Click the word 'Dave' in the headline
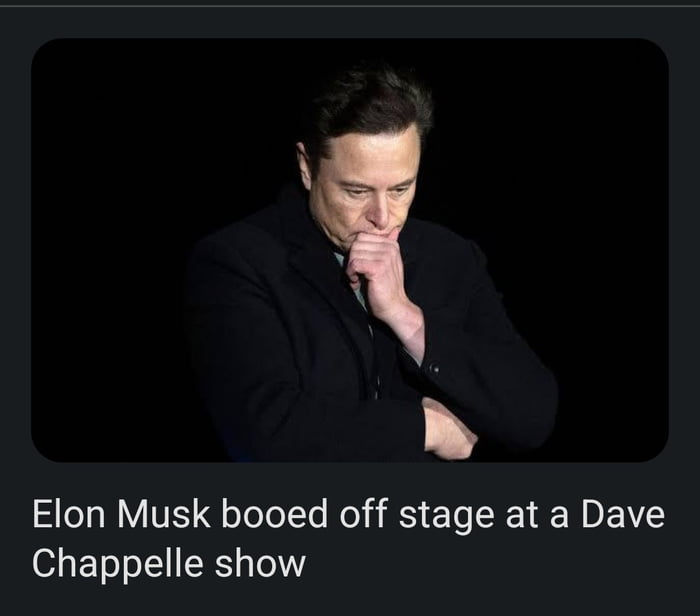This screenshot has height=616, width=700. pyautogui.click(x=622, y=516)
